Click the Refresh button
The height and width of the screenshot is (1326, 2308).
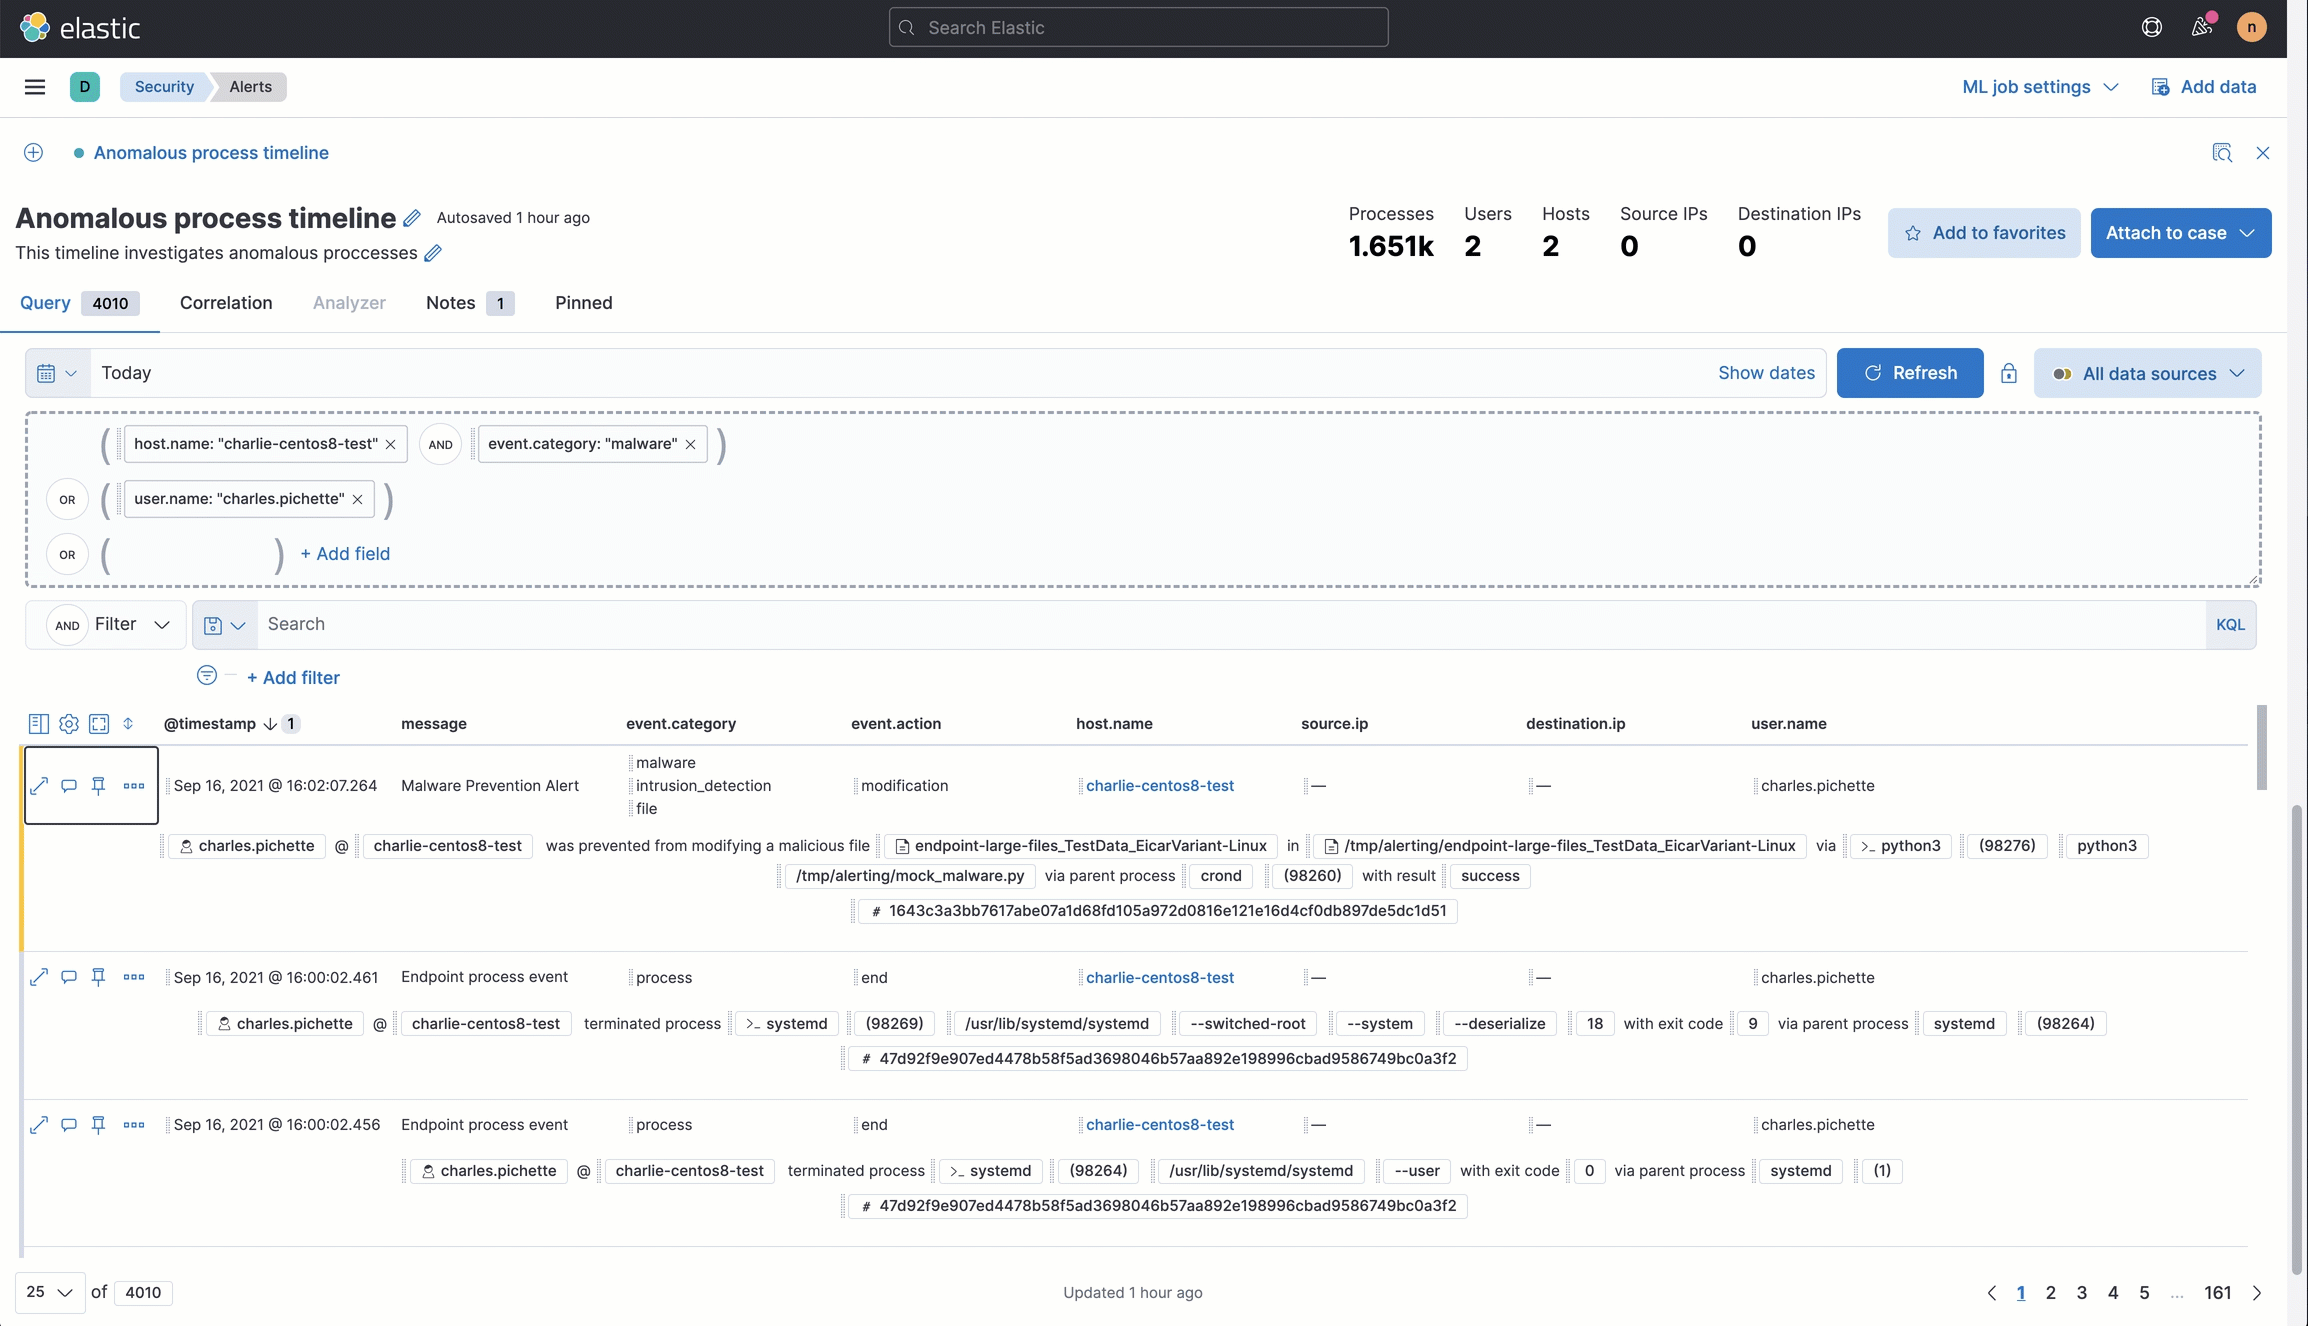[1909, 372]
